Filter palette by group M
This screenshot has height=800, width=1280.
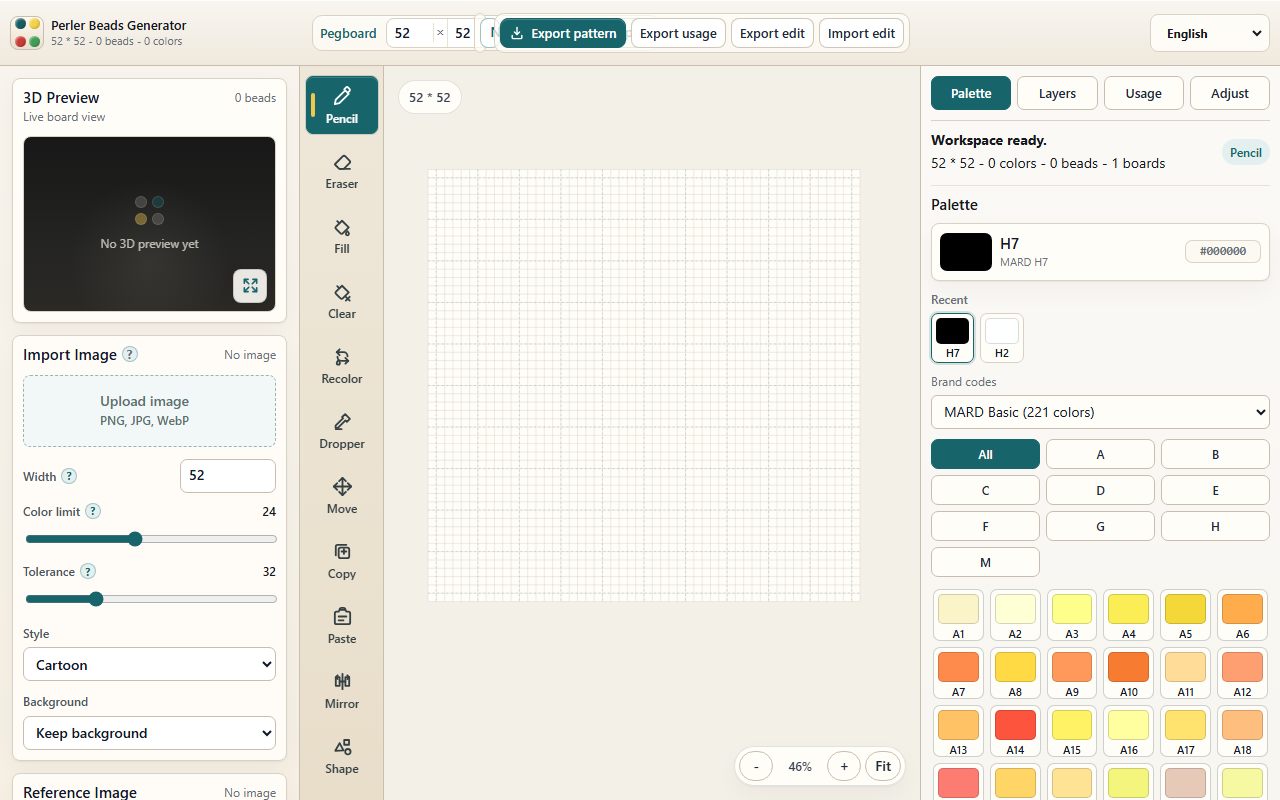point(985,562)
